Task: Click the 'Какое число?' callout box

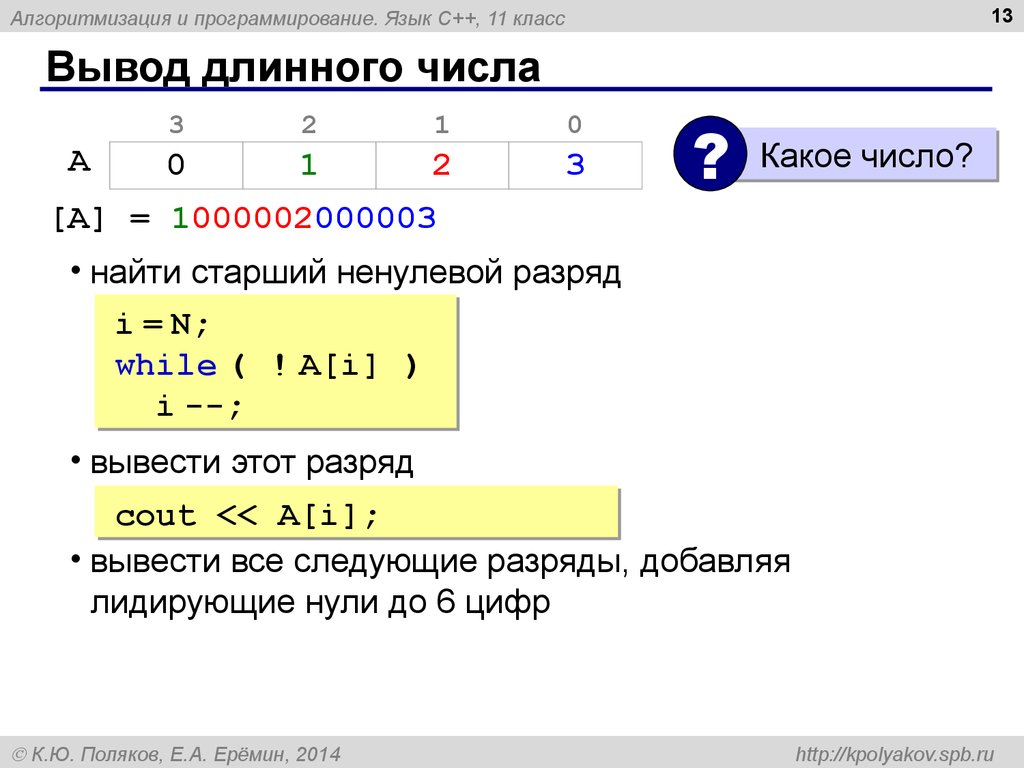Action: 866,155
